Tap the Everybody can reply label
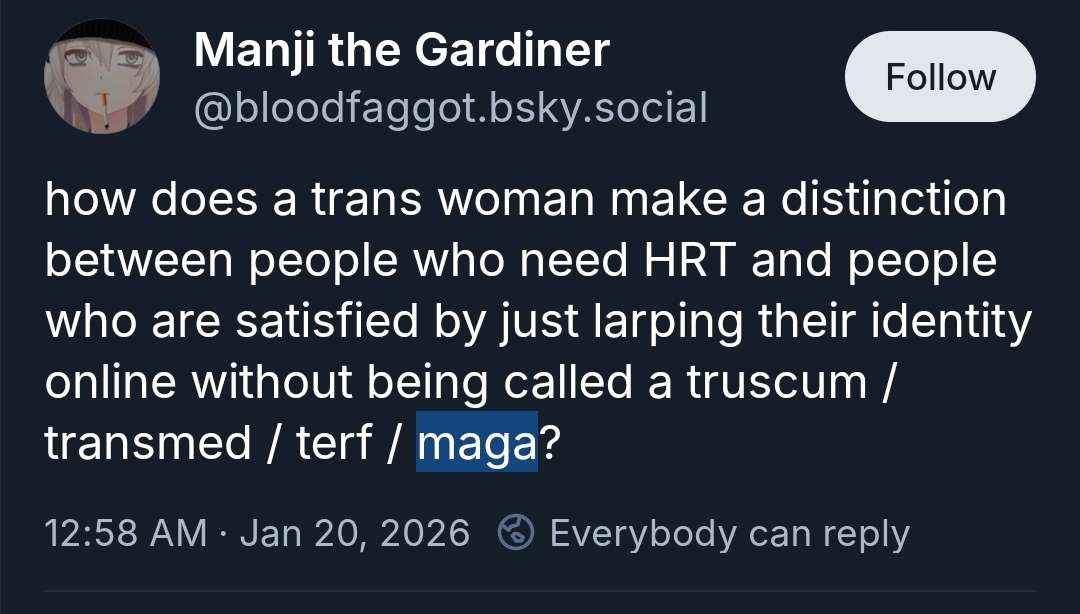The width and height of the screenshot is (1080, 614). pyautogui.click(x=729, y=532)
